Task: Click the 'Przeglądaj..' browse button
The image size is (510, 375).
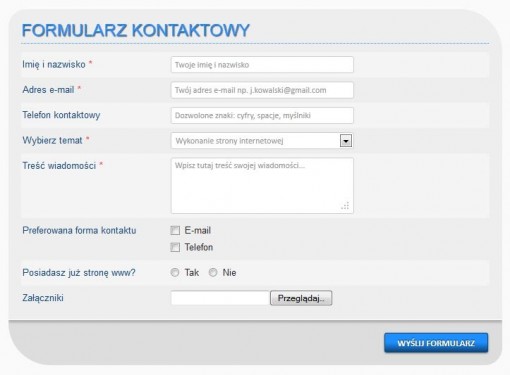Action: pyautogui.click(x=301, y=298)
